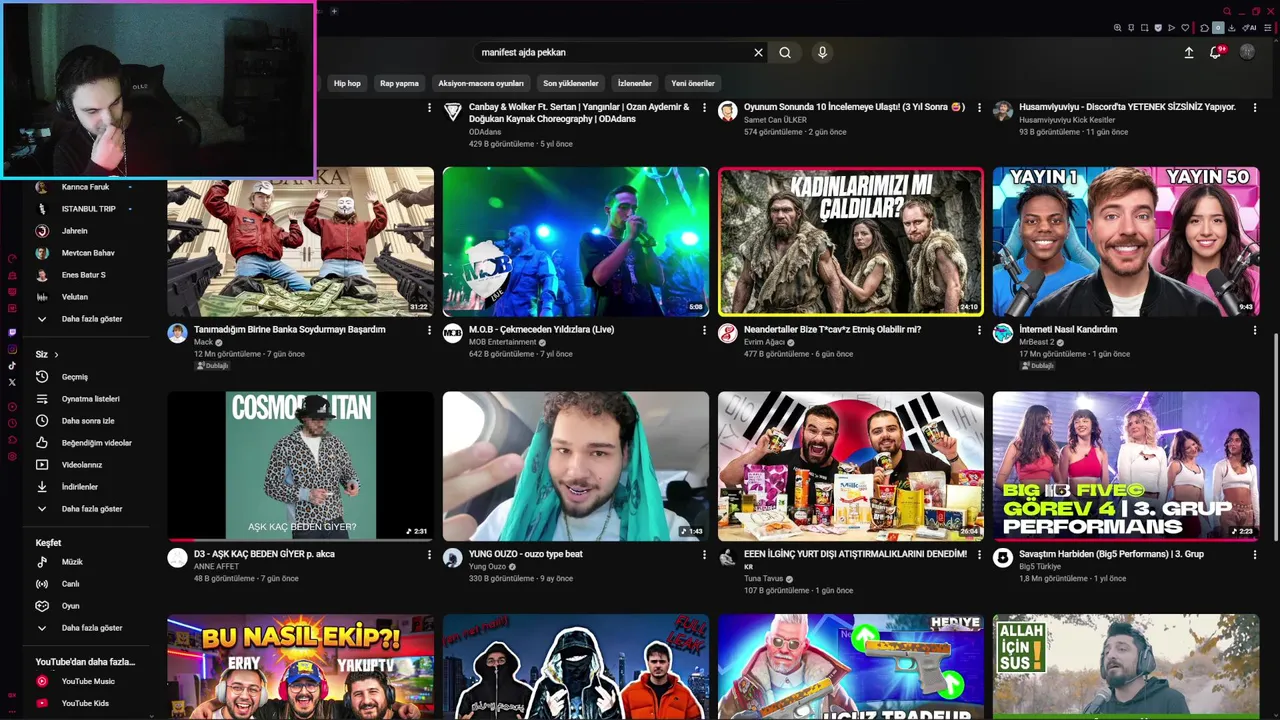Click the browser heart bookmark icon
1280x720 pixels.
point(1186,28)
